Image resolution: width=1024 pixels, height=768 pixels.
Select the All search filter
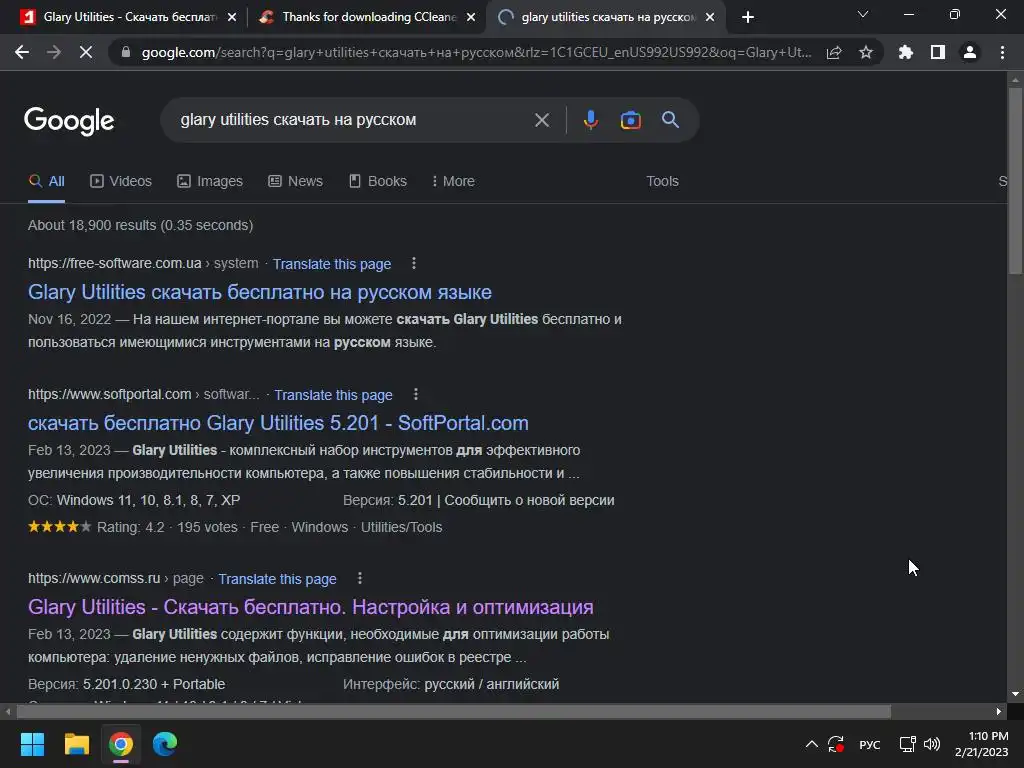point(46,181)
